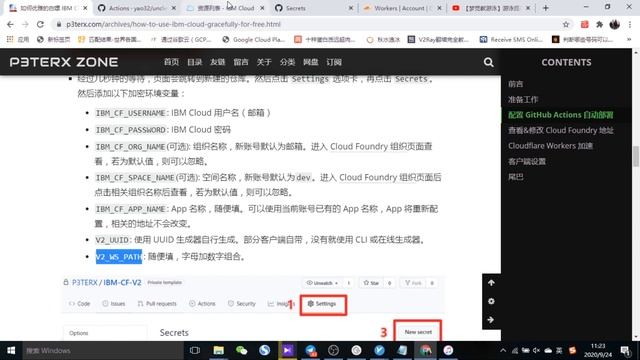The image size is (640, 360).
Task: Open the Chrome profile avatar
Action: pos(614,24)
